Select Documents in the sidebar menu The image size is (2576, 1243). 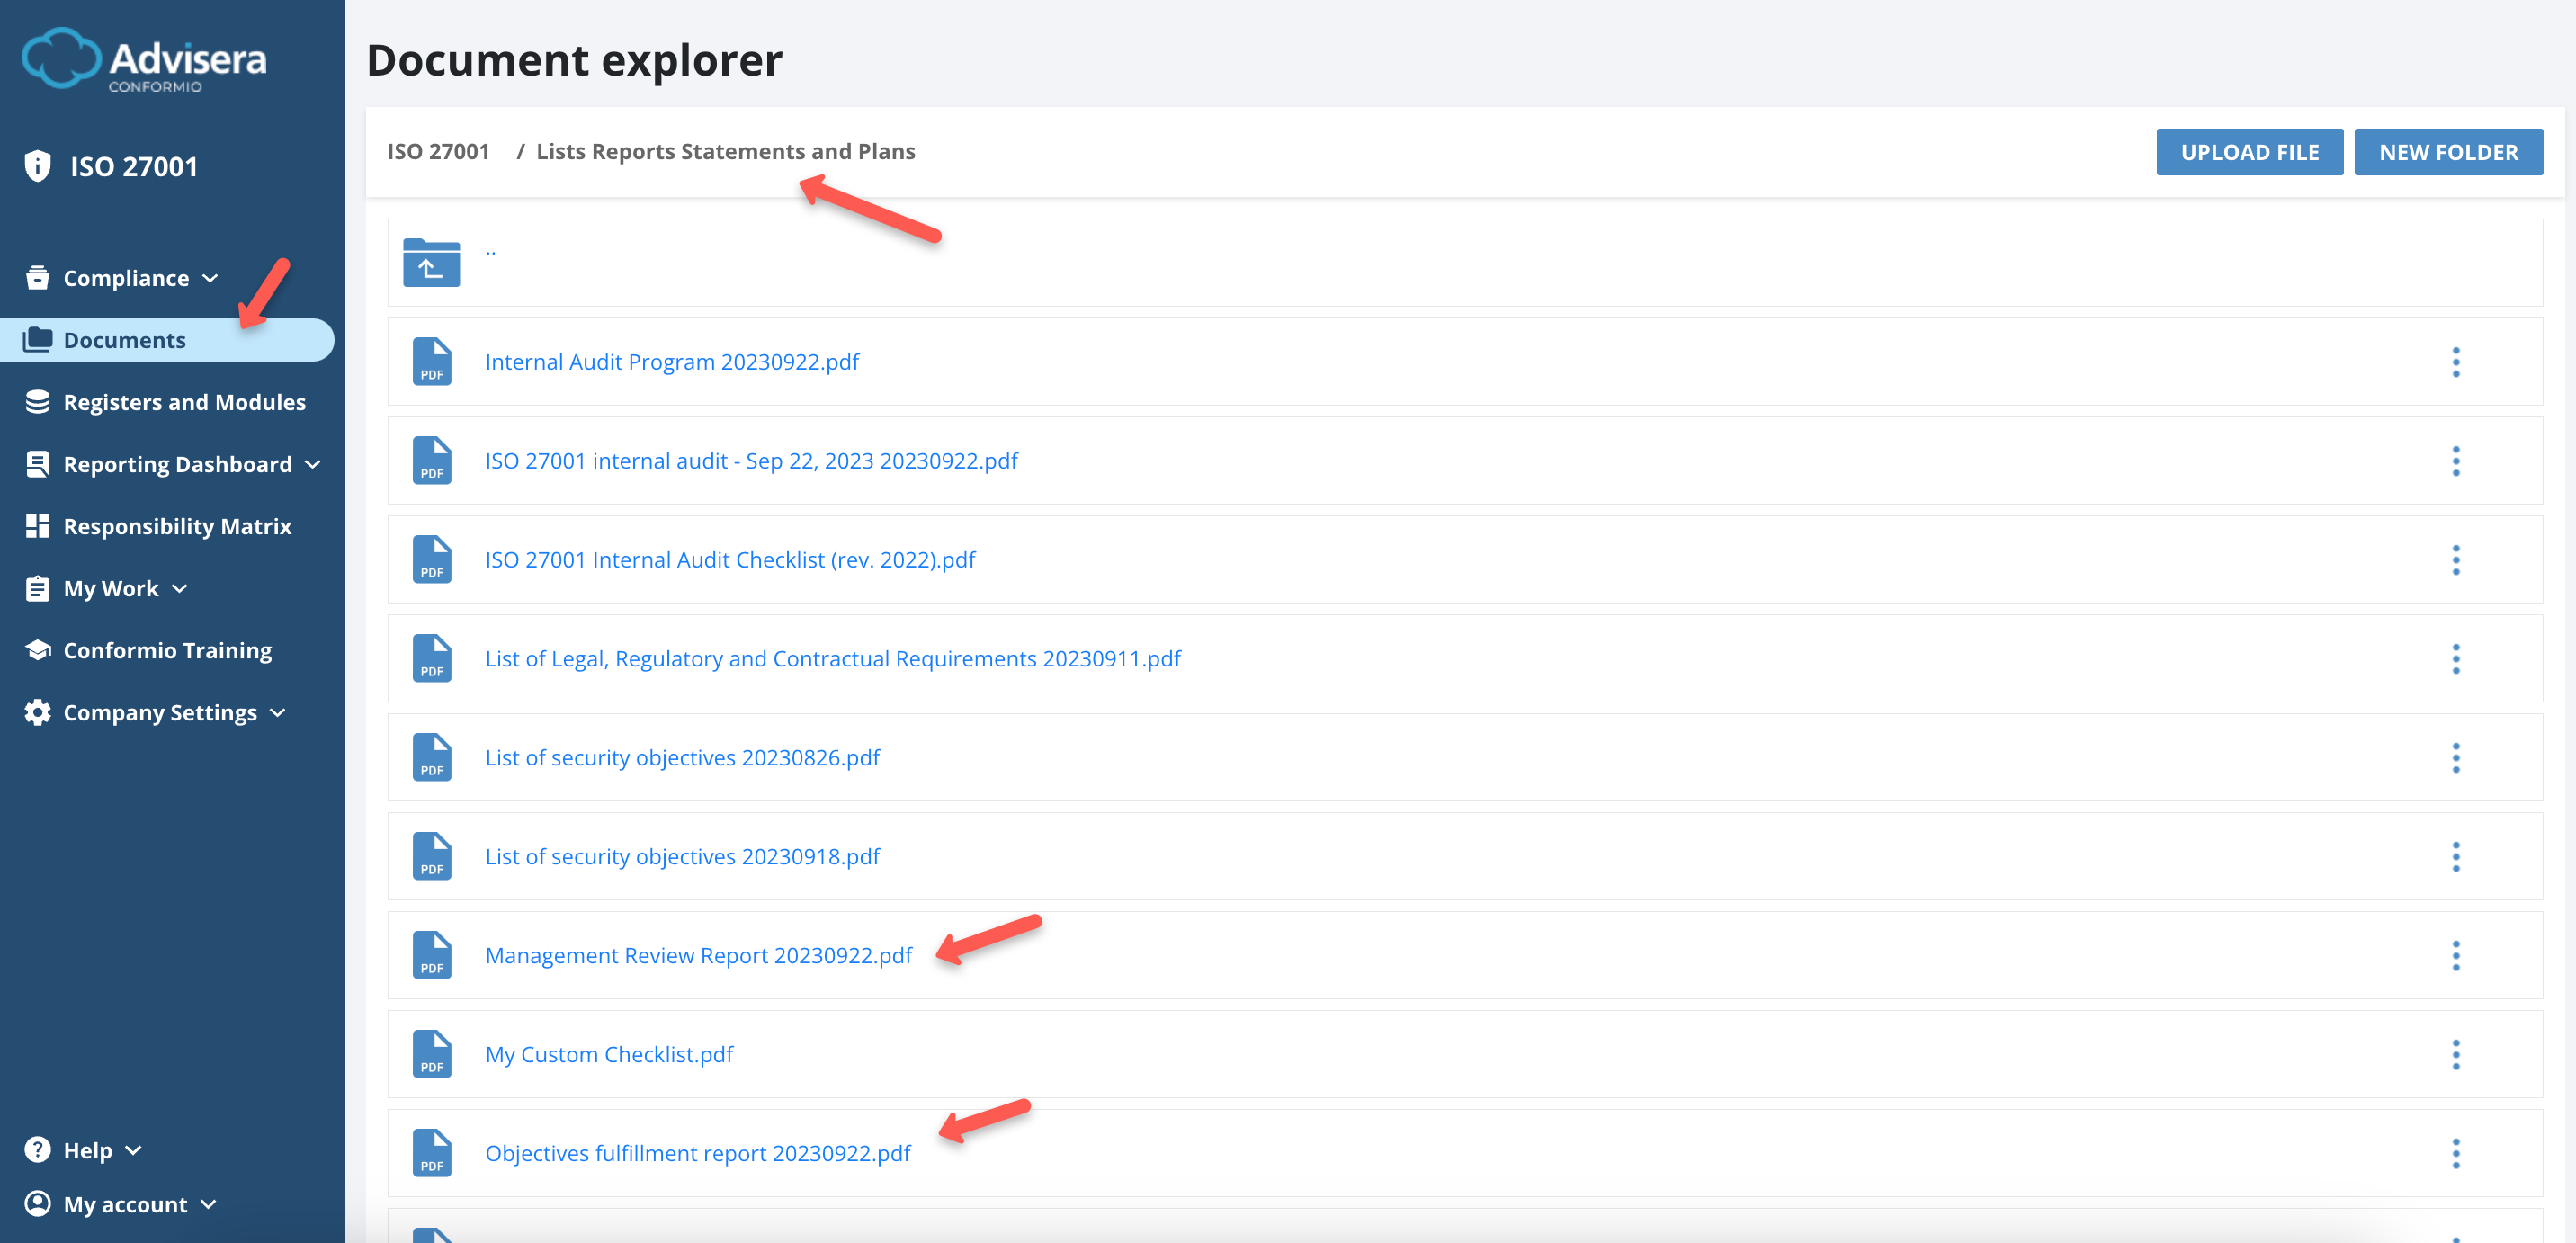pyautogui.click(x=123, y=339)
